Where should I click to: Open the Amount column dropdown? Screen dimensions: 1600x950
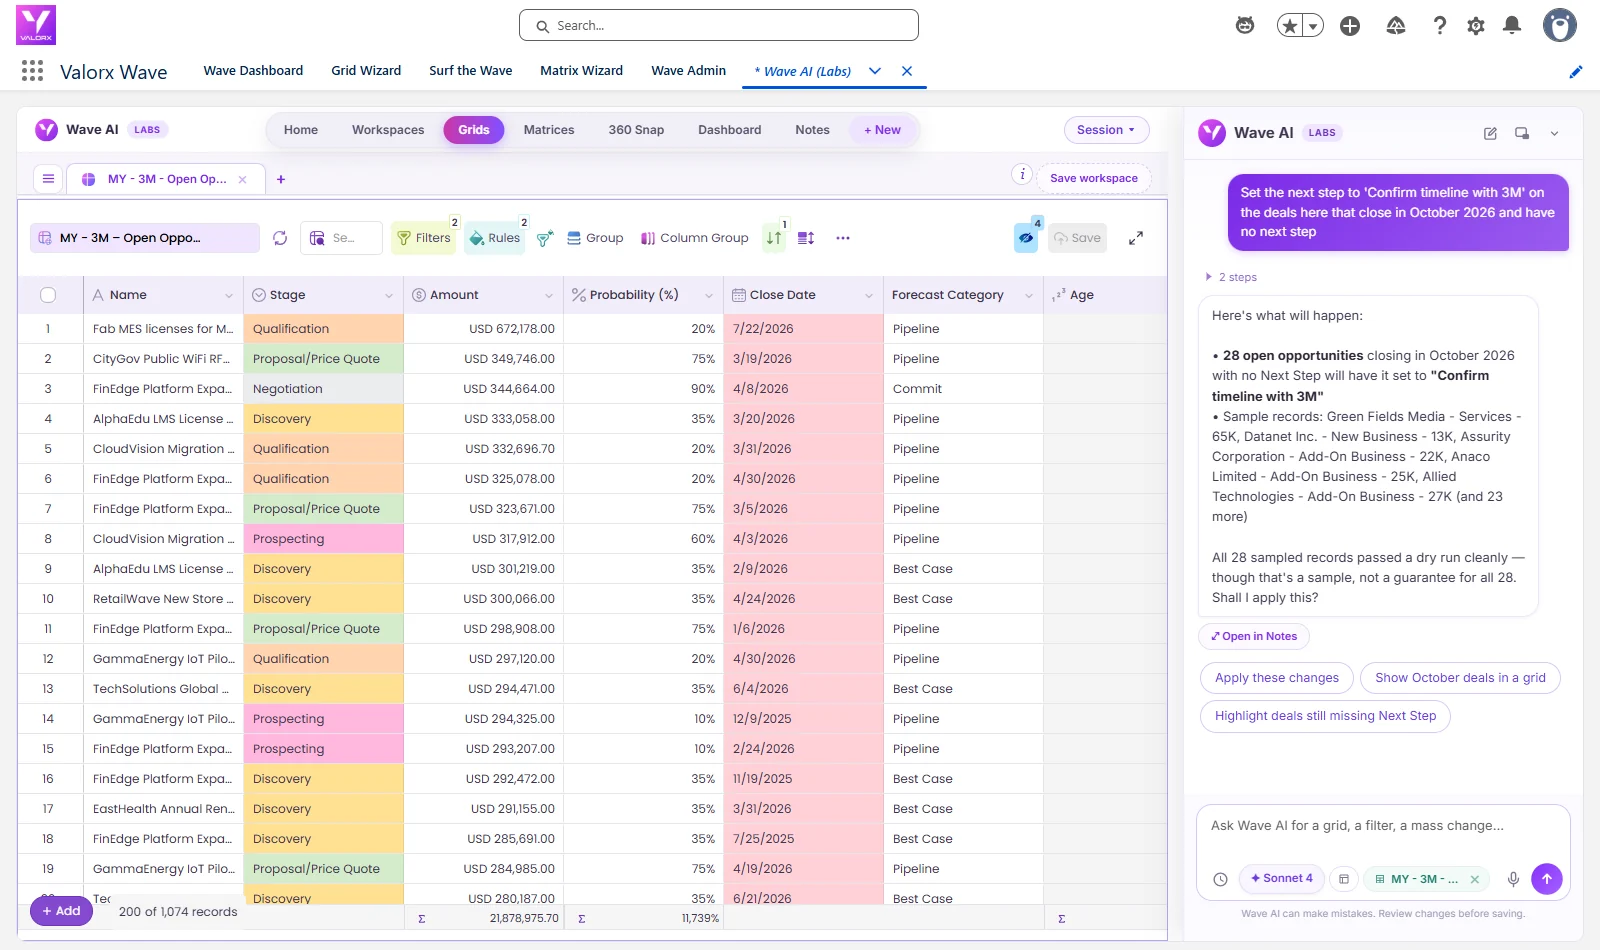point(549,295)
